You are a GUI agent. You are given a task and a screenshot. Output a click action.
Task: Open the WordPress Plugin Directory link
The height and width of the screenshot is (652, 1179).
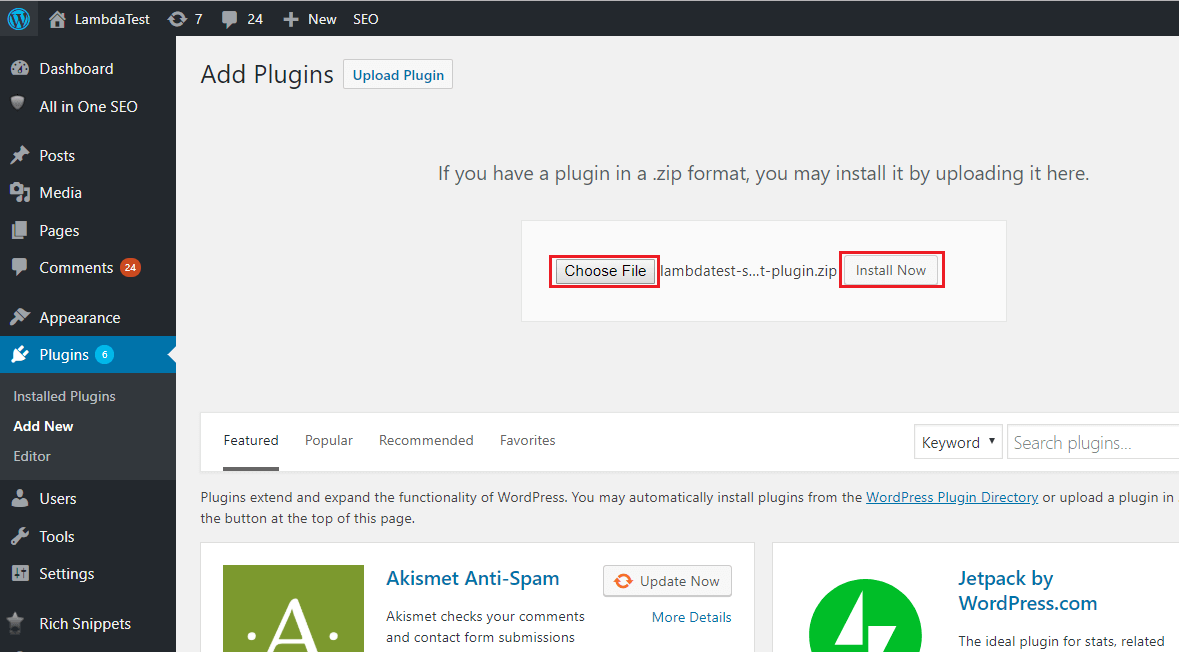pos(951,497)
